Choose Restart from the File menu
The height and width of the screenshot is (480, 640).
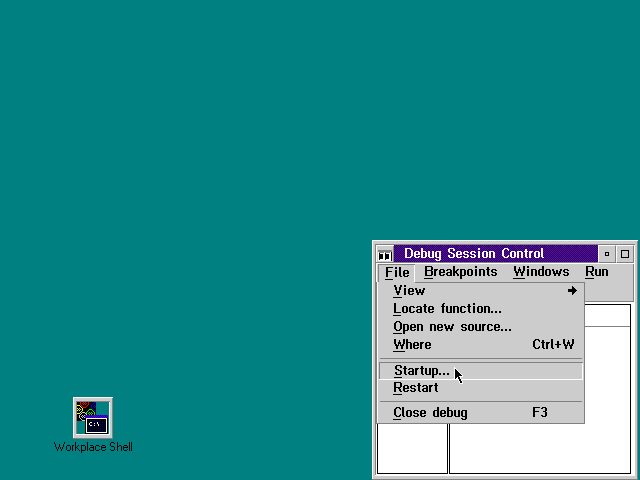click(x=481, y=388)
